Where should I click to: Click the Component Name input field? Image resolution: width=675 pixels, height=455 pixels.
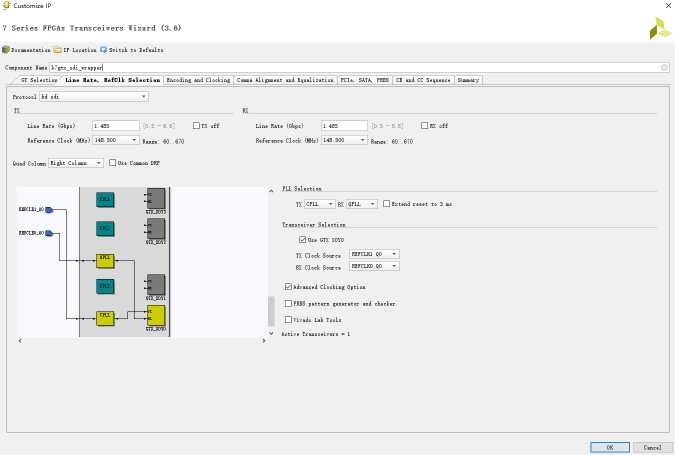tap(359, 67)
